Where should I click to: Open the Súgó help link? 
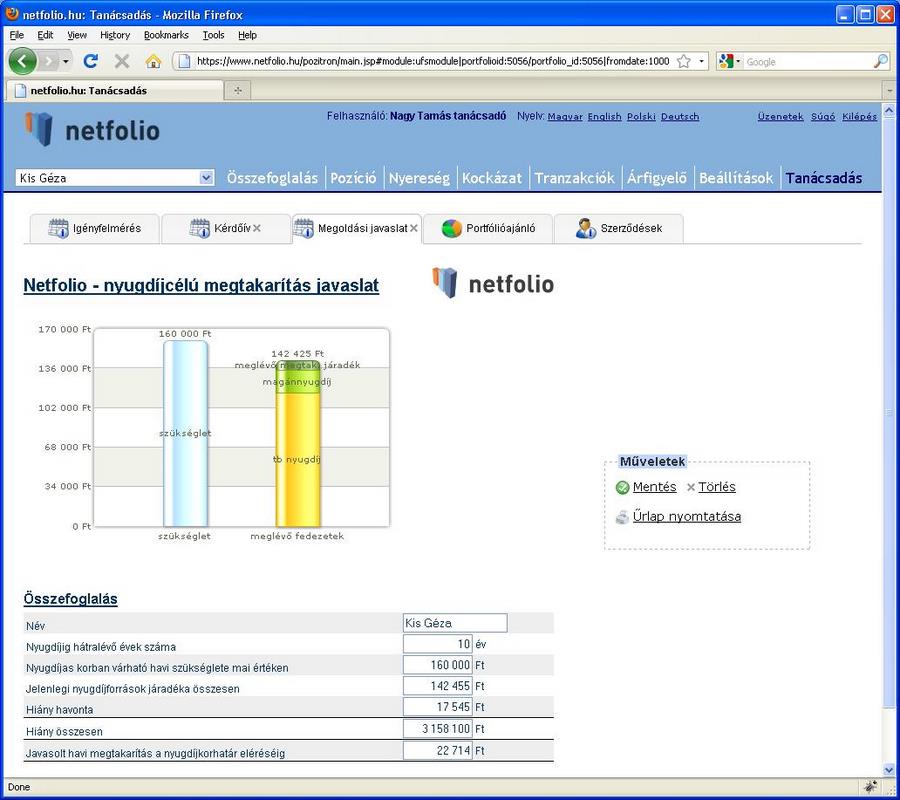[823, 116]
